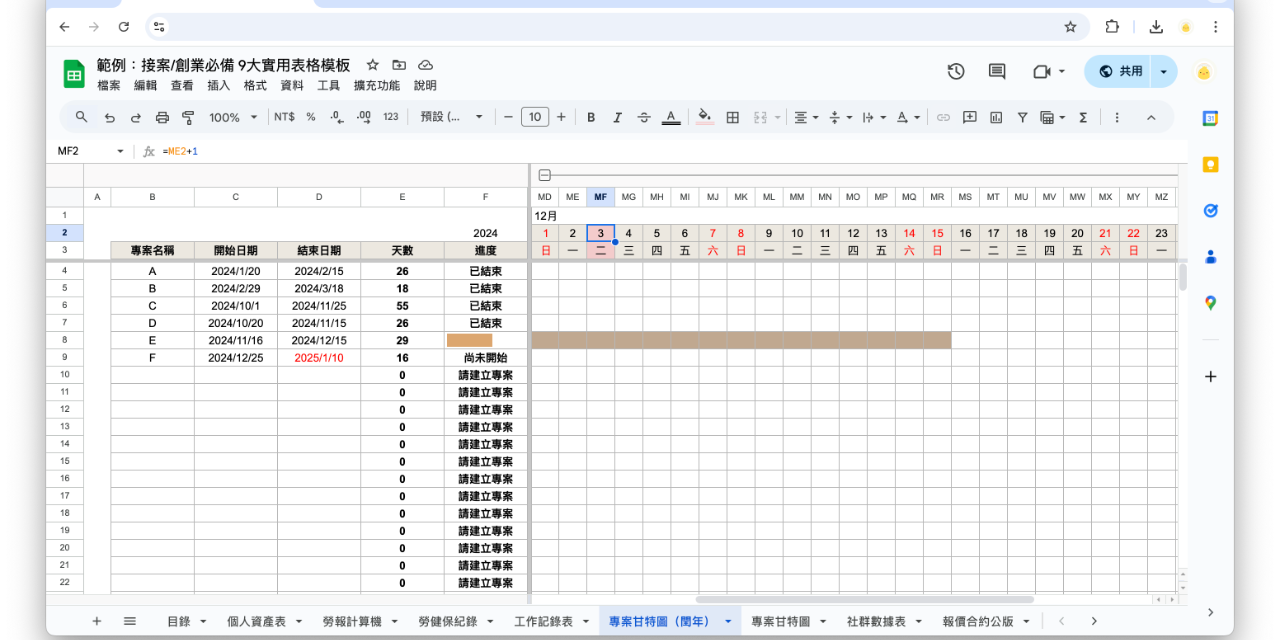Click the font size field showing 10
1280x640 pixels.
click(535, 117)
